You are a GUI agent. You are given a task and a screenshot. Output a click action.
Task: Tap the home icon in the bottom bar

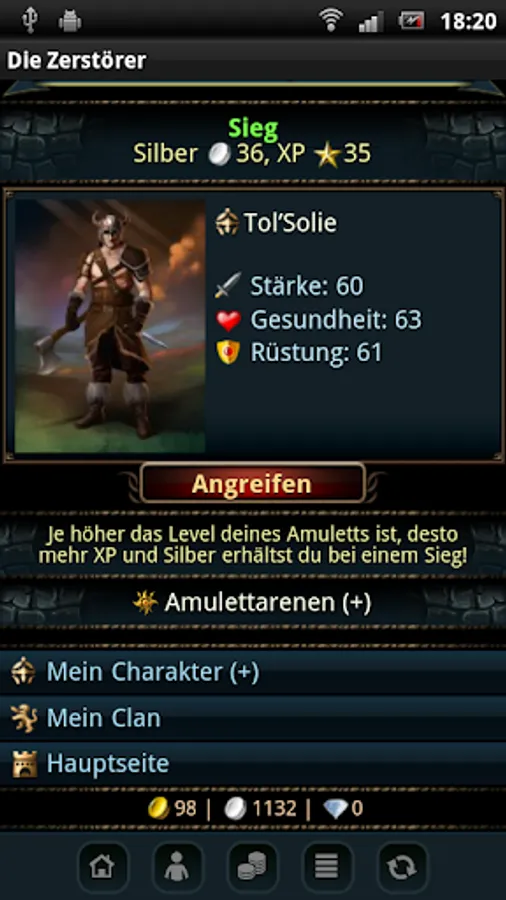102,867
